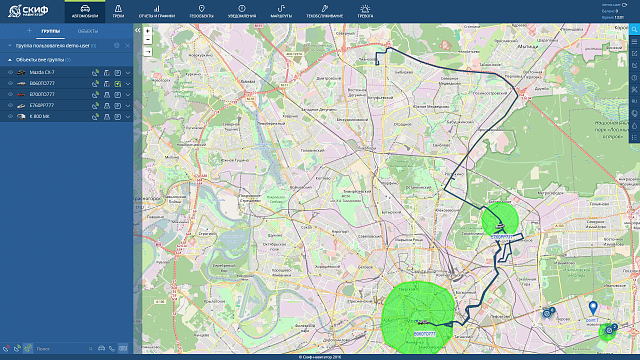Toggle follow checkbox for Е000ТО777

(118, 95)
